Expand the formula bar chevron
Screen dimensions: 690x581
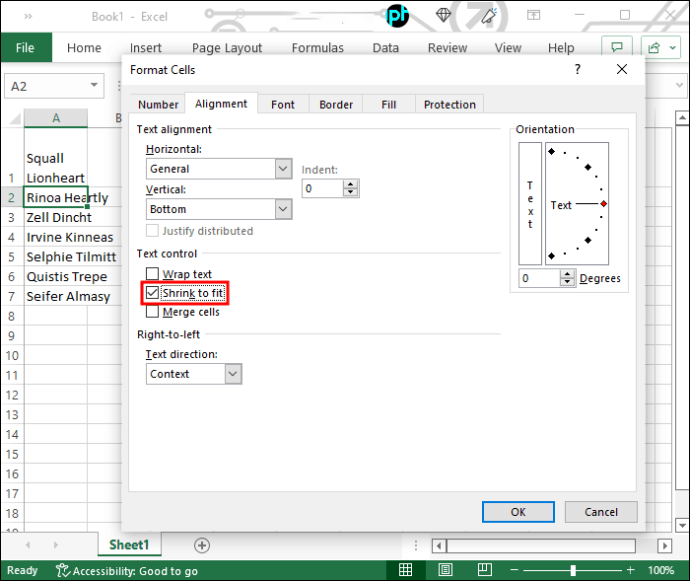679,85
